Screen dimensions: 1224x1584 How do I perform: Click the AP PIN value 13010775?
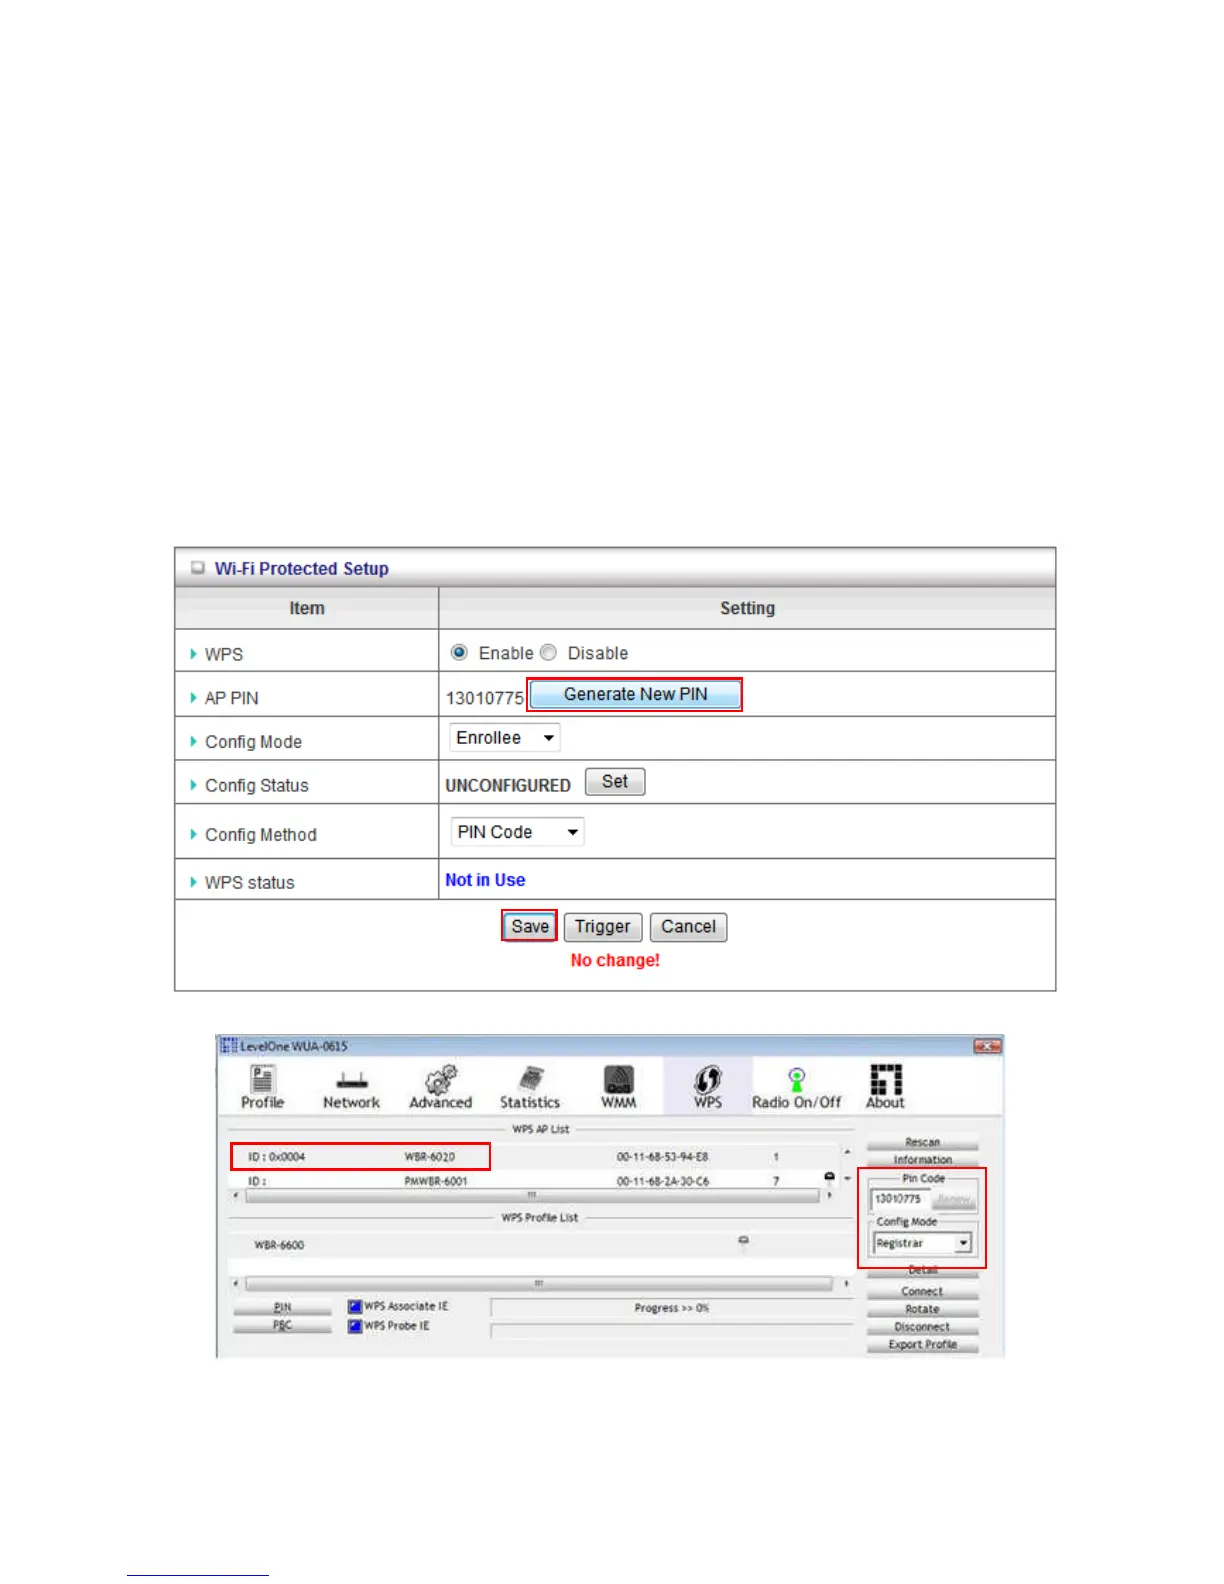point(484,697)
